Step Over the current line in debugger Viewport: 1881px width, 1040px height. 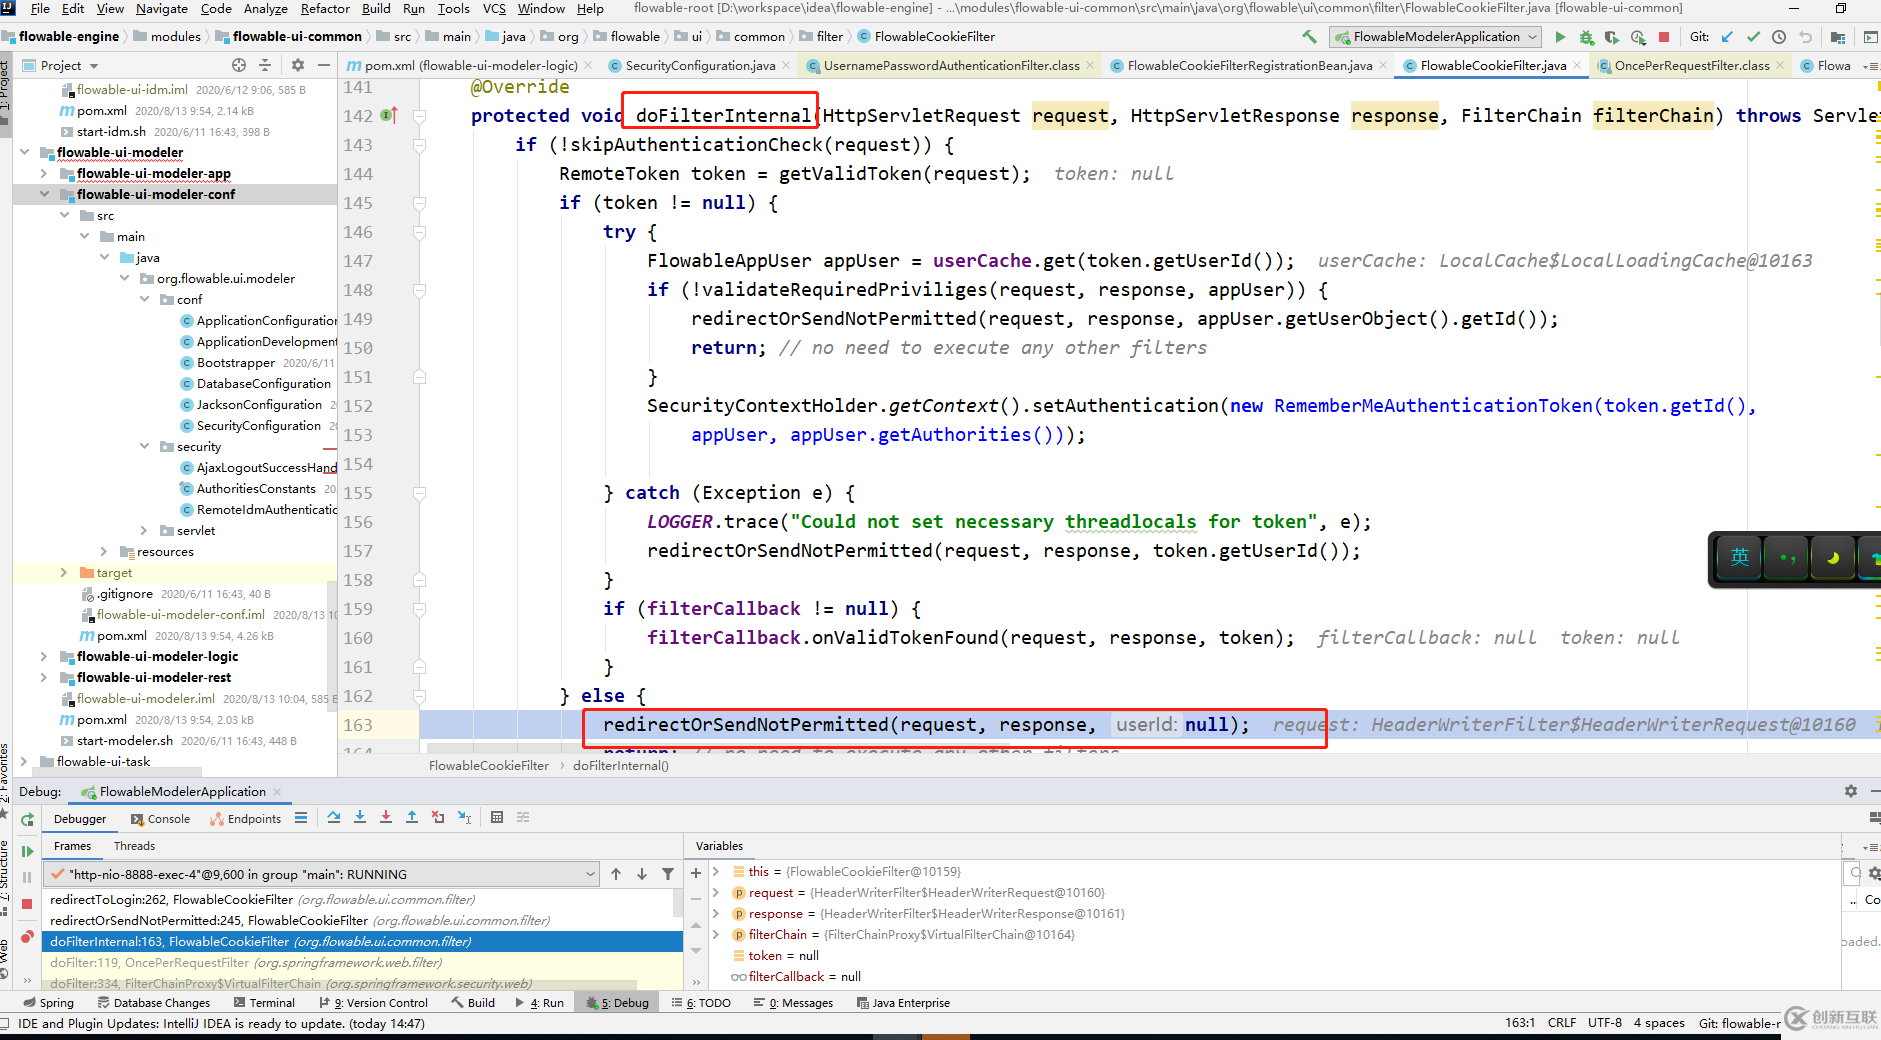coord(334,817)
